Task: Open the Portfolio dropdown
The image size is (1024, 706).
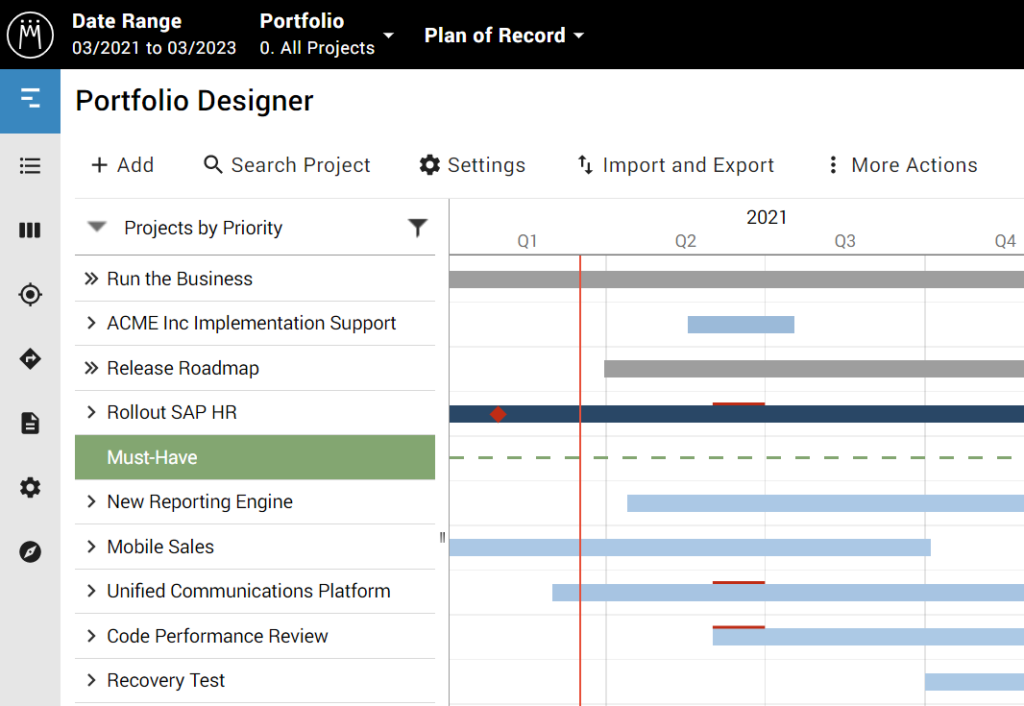Action: 326,35
